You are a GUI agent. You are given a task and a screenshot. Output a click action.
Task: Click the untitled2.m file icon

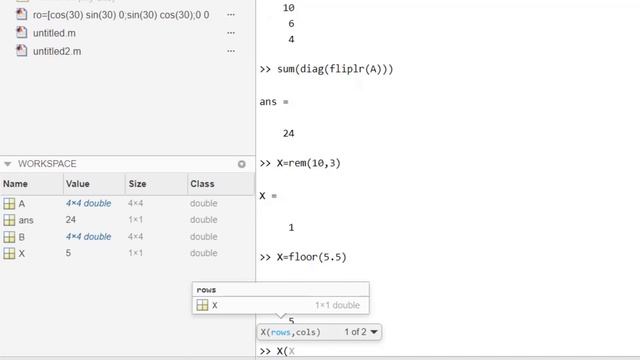click(22, 51)
